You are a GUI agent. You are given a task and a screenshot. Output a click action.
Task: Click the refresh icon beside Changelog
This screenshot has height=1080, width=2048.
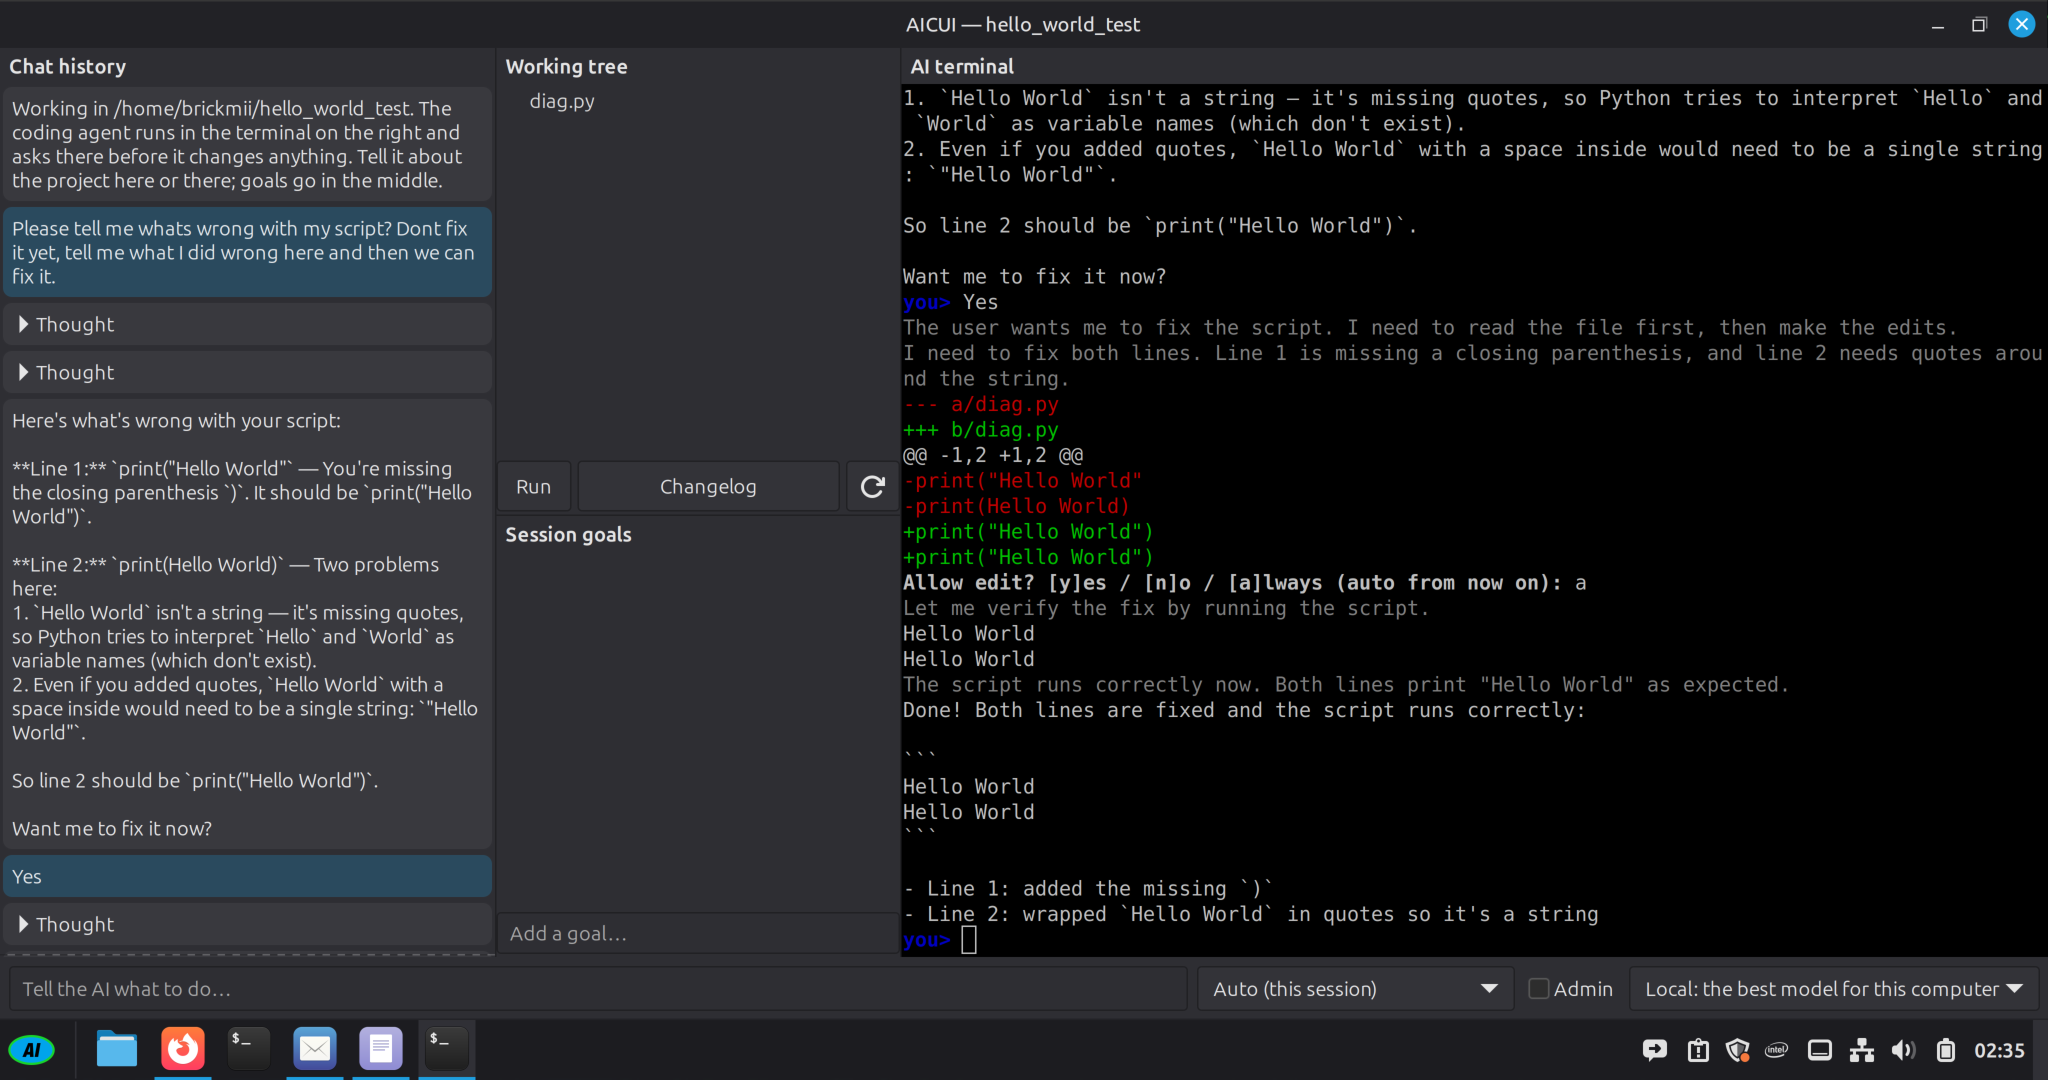click(872, 487)
